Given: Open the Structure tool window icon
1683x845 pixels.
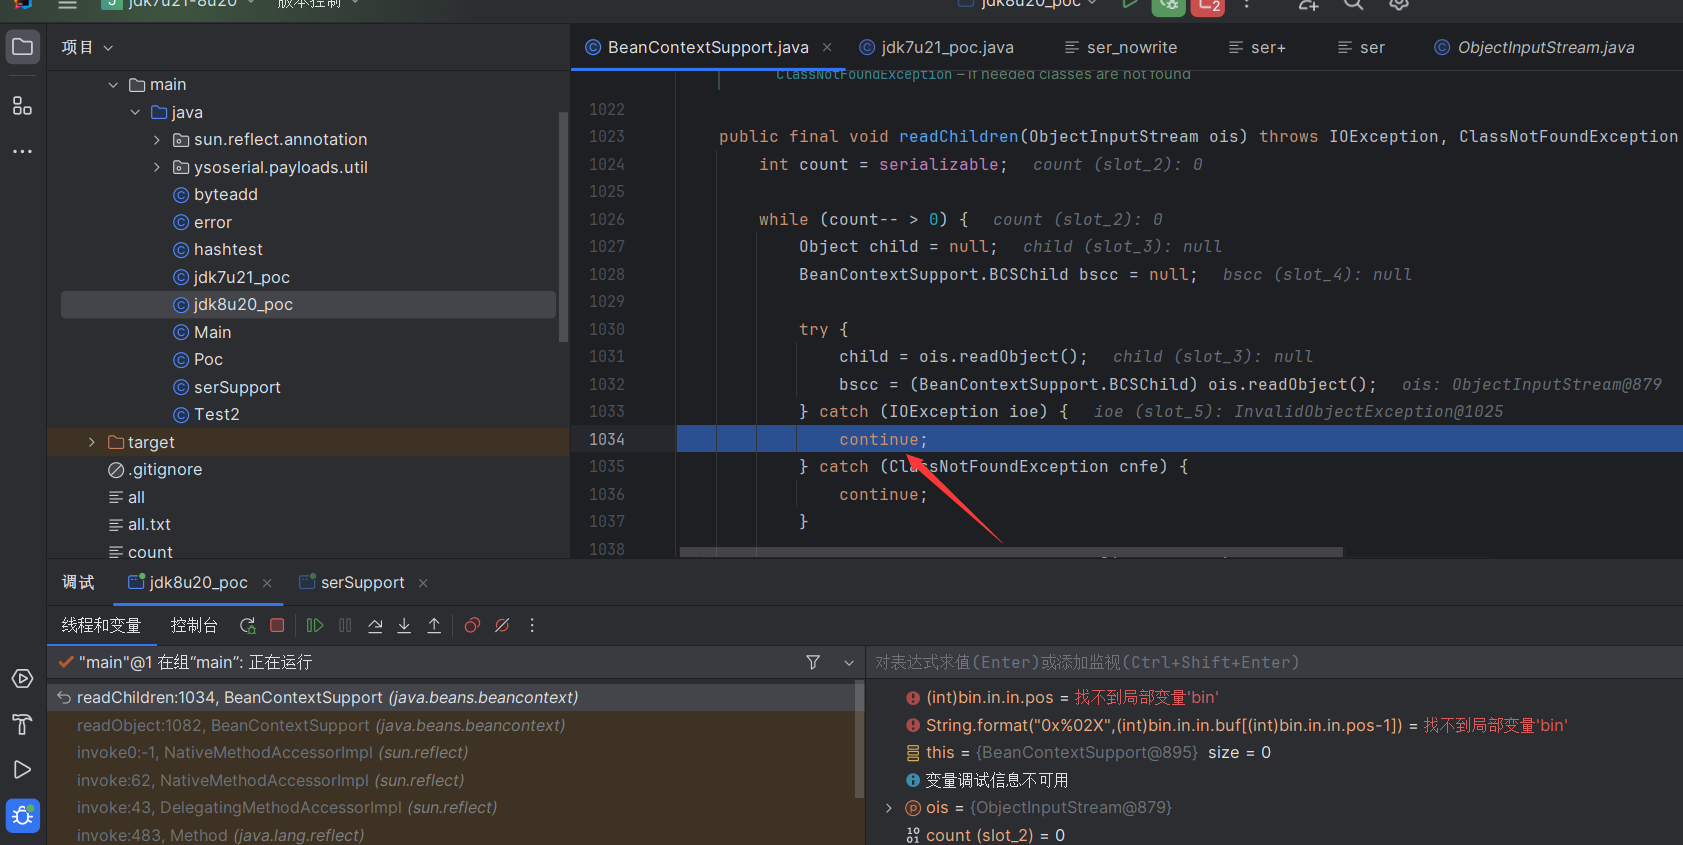Looking at the screenshot, I should pos(22,105).
